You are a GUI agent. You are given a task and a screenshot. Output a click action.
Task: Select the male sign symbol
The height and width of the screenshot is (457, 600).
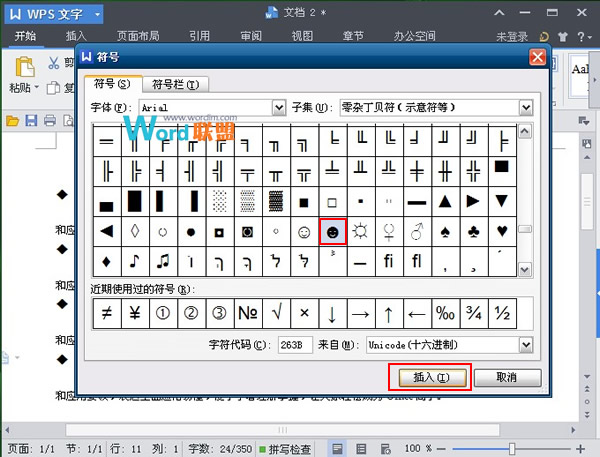[x=417, y=232]
